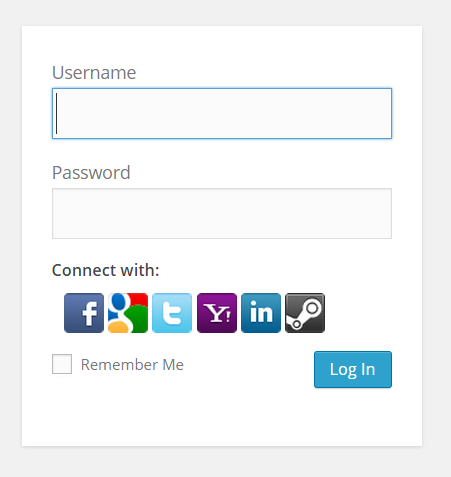Select the purple Yahoo! icon
The width and height of the screenshot is (451, 477).
pos(217,313)
